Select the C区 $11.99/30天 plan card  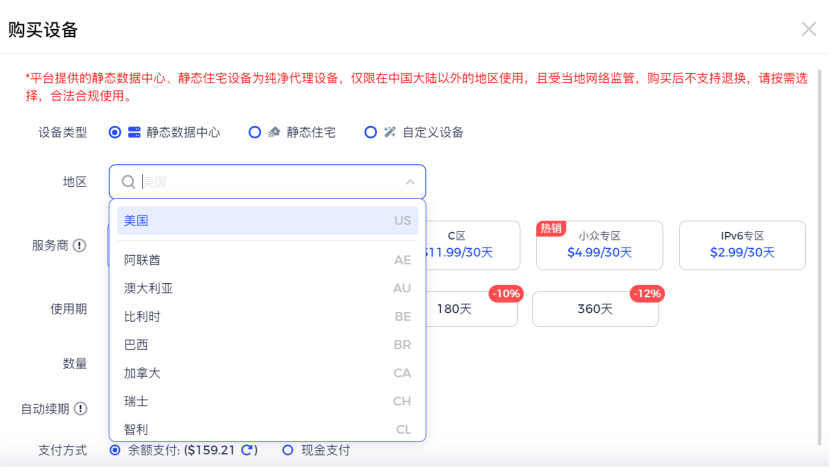pos(473,245)
